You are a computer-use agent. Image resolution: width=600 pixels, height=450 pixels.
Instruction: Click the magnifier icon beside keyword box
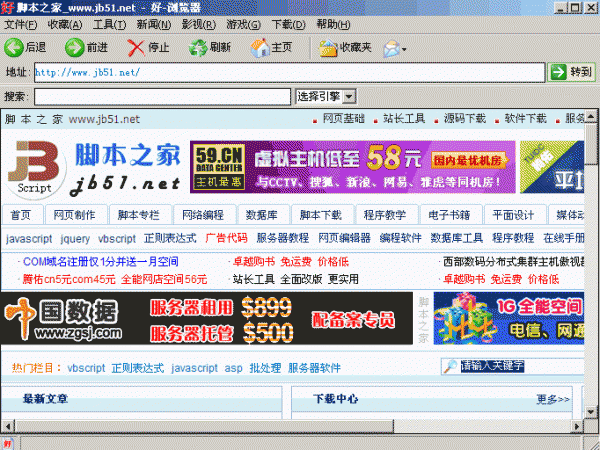tap(450, 367)
